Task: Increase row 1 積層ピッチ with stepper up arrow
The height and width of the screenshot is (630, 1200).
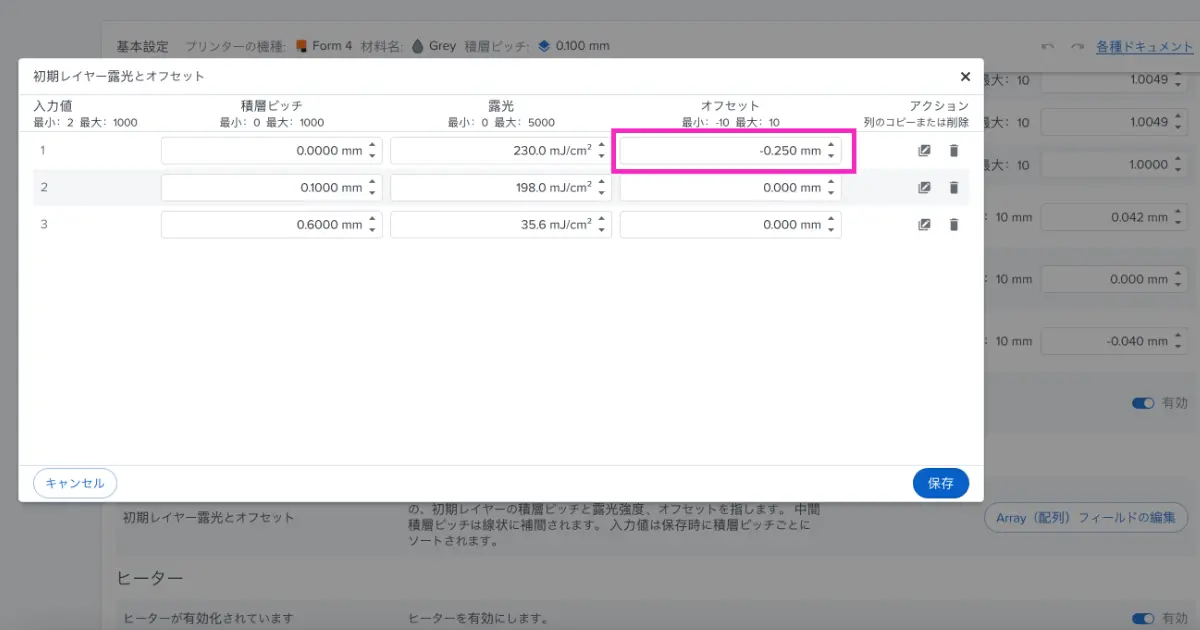Action: 372,146
